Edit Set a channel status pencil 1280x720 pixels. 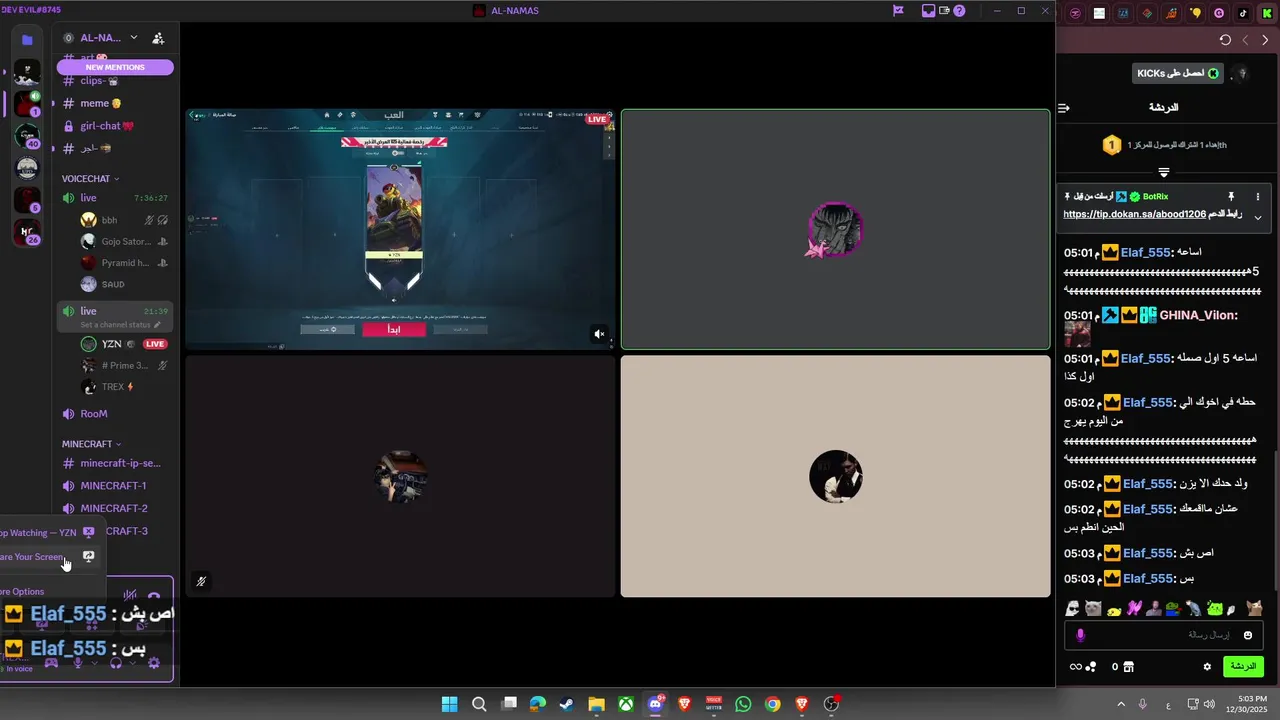coord(157,325)
